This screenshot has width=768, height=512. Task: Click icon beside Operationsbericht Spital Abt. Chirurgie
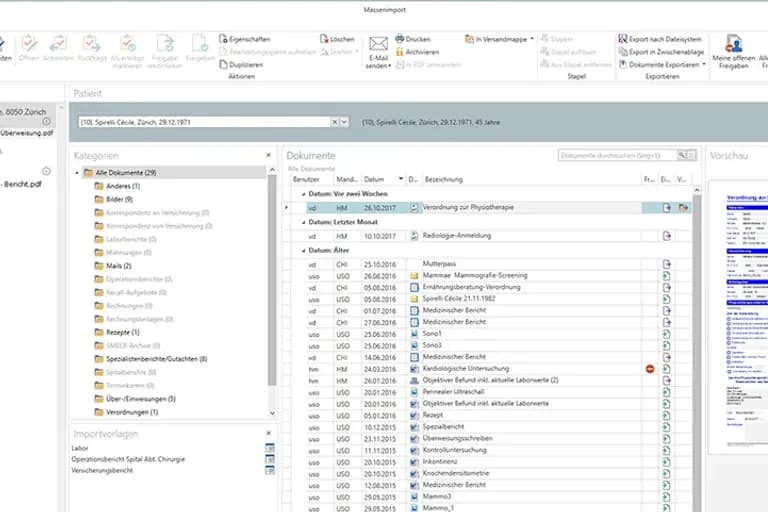click(269, 459)
